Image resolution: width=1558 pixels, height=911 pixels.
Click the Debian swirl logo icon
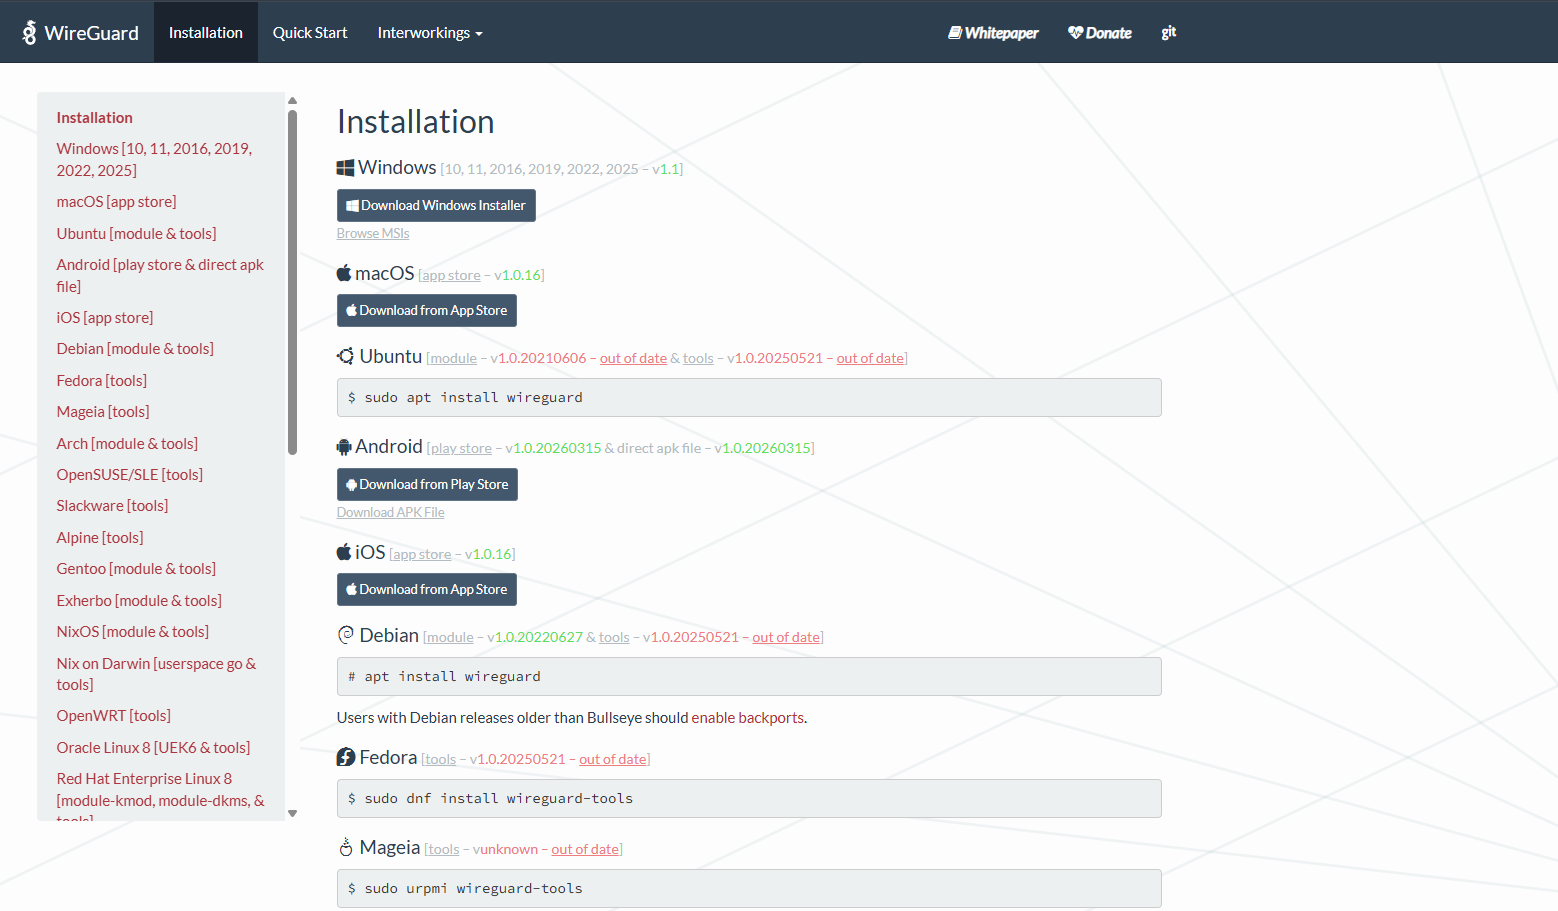(x=346, y=635)
